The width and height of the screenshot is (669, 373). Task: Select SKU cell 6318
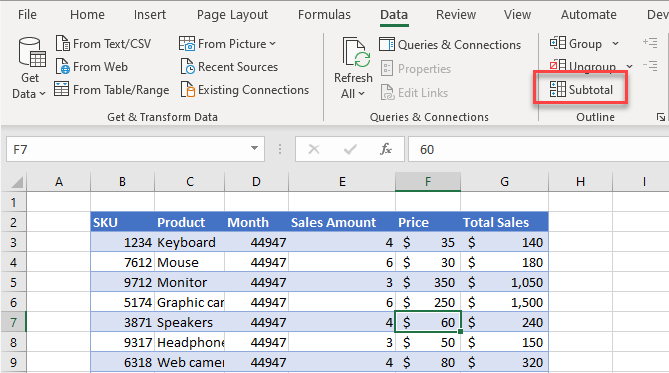point(122,362)
